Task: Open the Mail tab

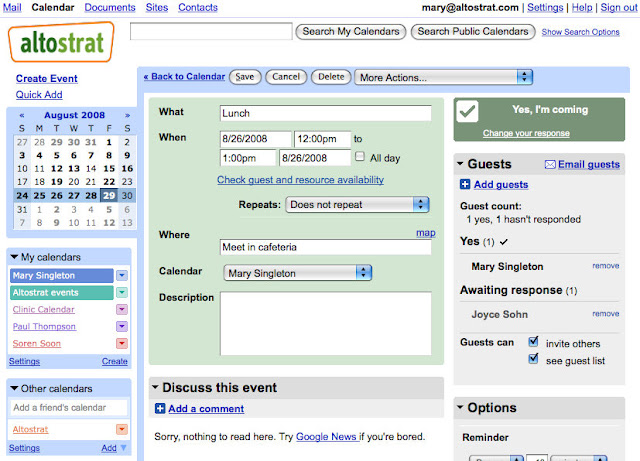Action: (12, 7)
